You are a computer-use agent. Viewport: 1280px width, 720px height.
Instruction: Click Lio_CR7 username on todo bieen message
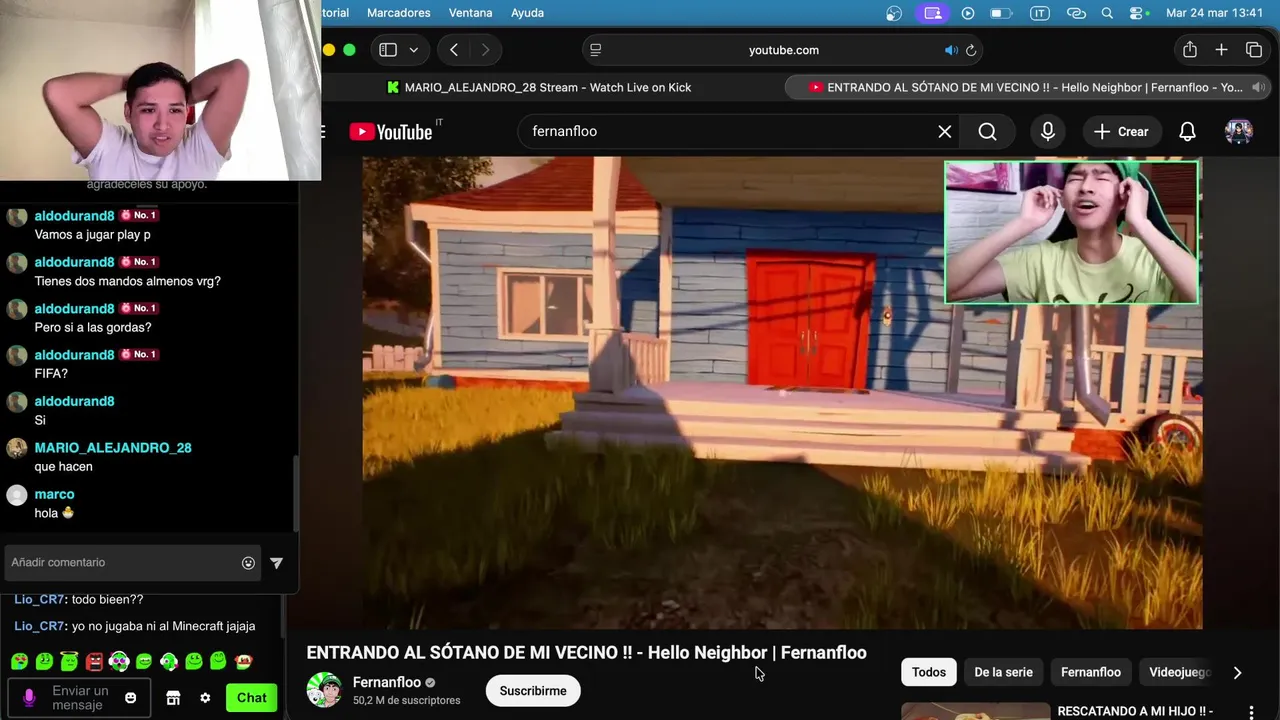[39, 599]
